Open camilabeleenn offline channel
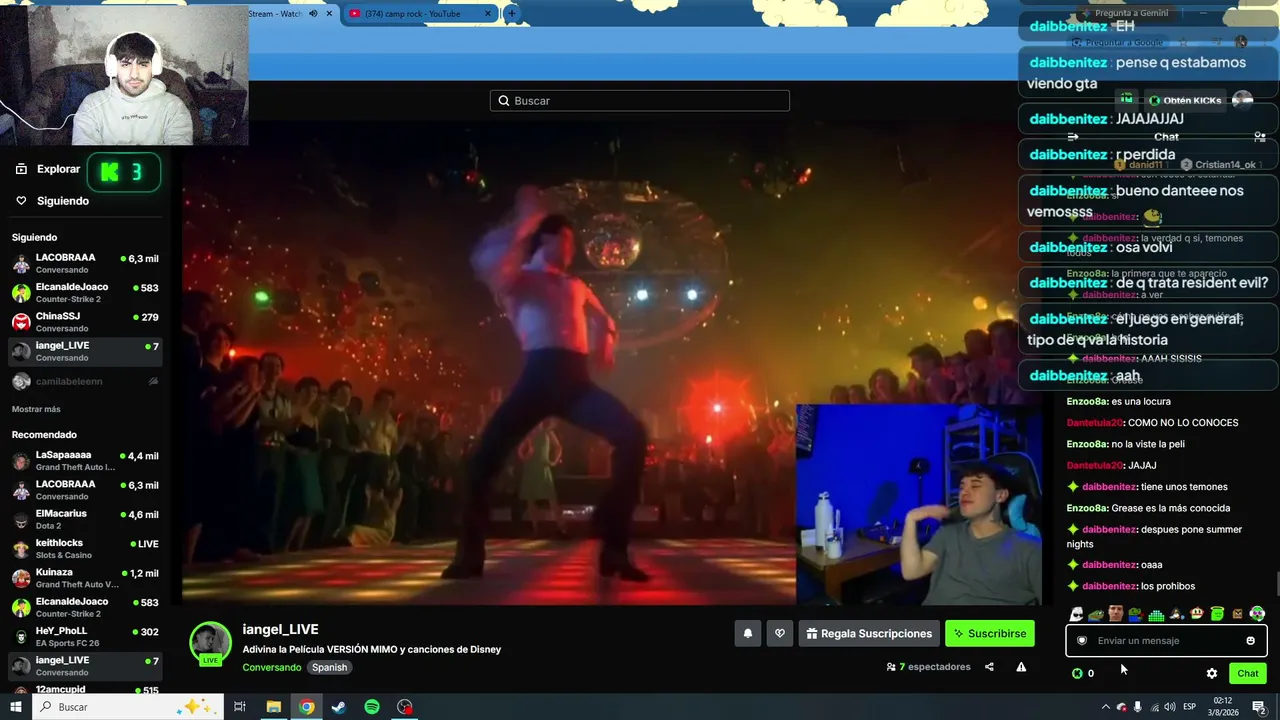This screenshot has width=1280, height=720. [85, 381]
